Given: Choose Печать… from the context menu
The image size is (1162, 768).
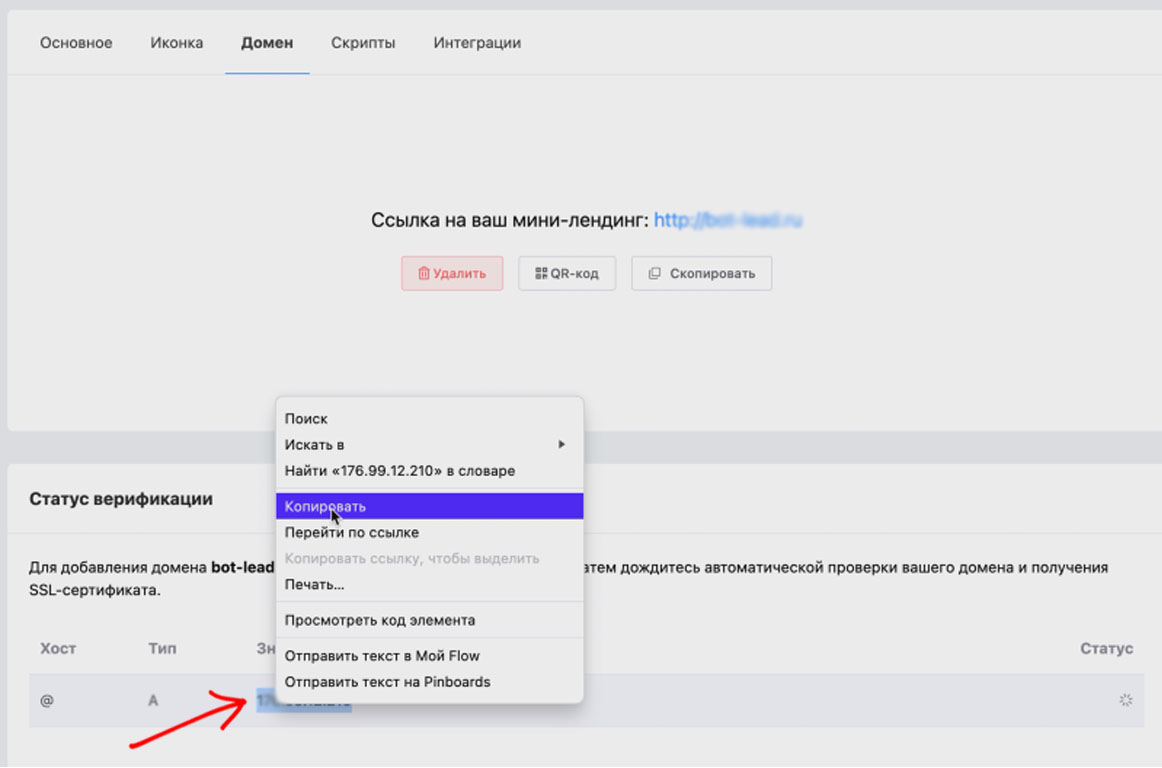Looking at the screenshot, I should click(429, 584).
